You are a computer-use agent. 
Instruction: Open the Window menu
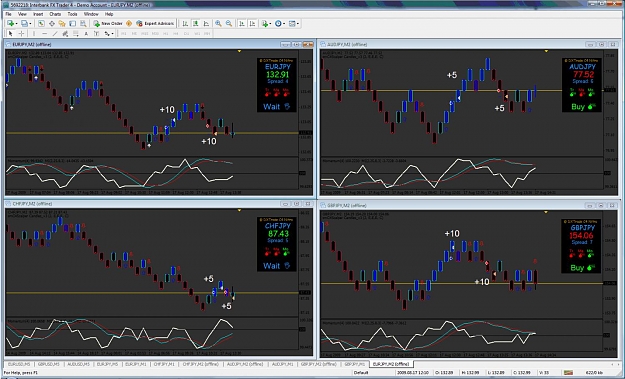[91, 14]
